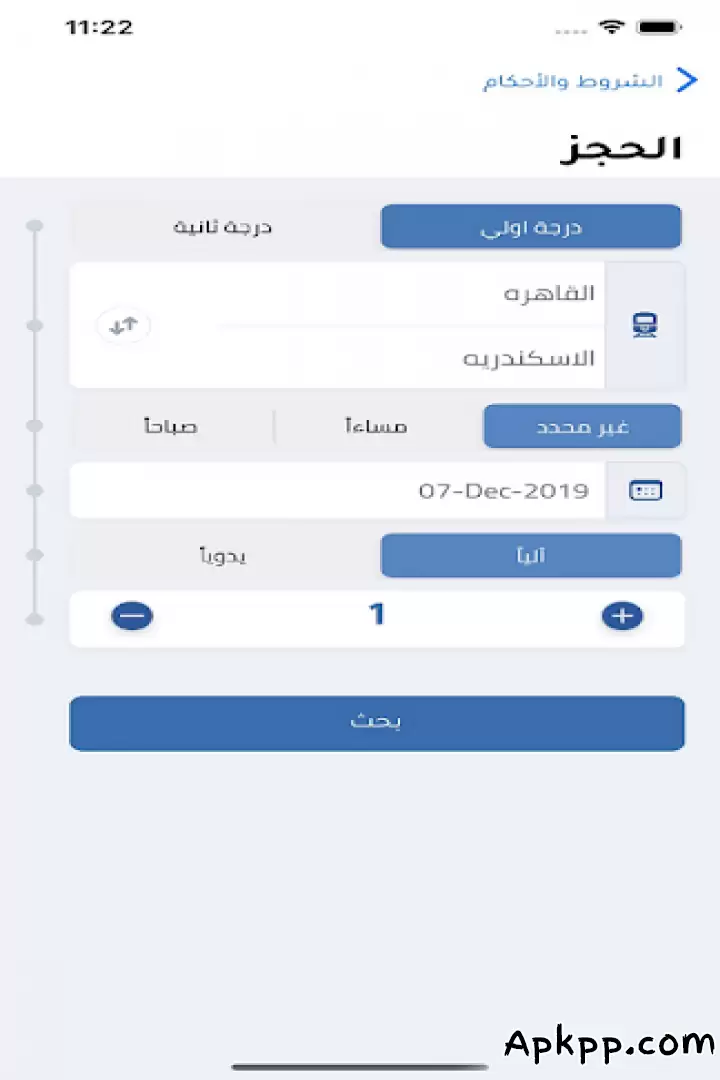Select the درجة اولى (first class) tab
The image size is (720, 1080).
pyautogui.click(x=531, y=227)
